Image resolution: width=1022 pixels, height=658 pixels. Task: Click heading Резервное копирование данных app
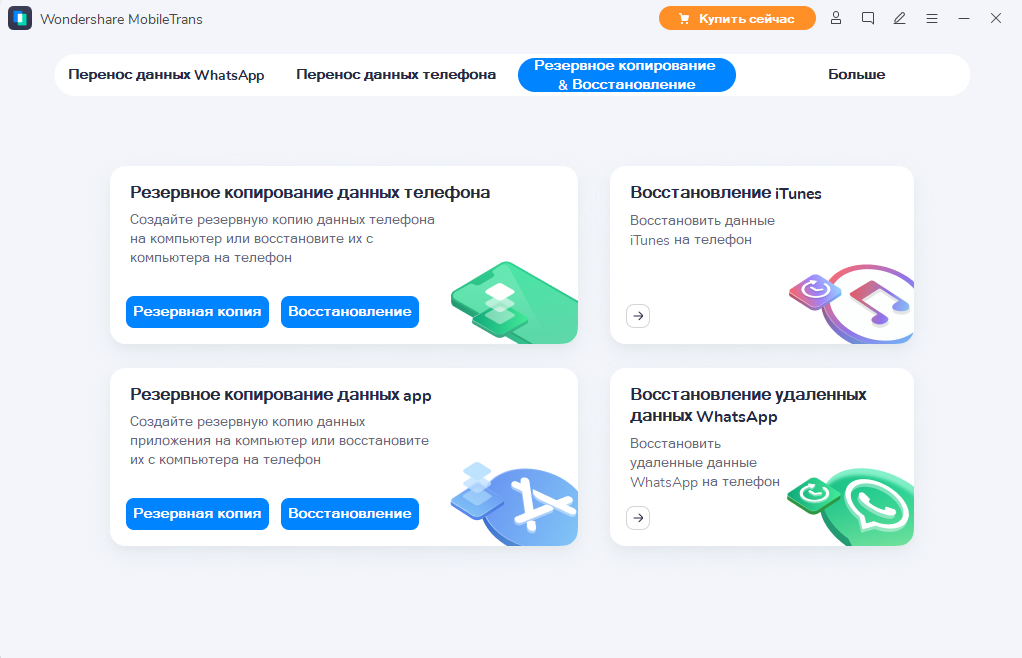coord(281,395)
